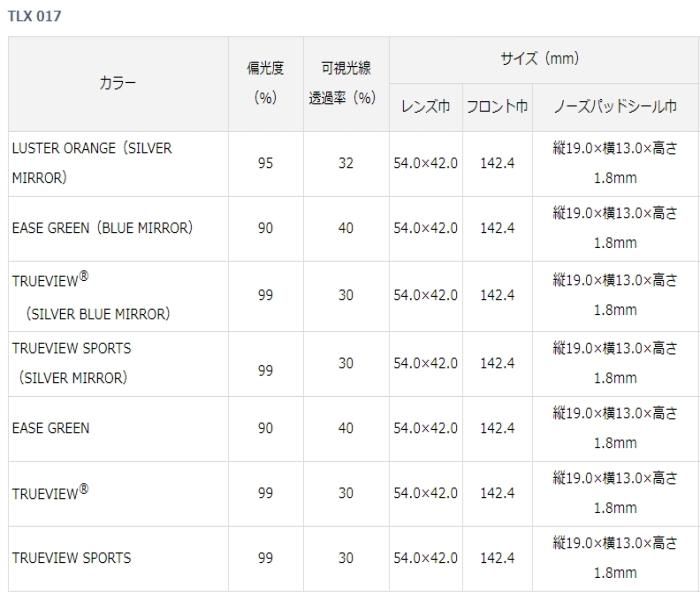Viewport: 700px width, 595px height.
Task: Click the polarization value 95
Action: pyautogui.click(x=265, y=163)
